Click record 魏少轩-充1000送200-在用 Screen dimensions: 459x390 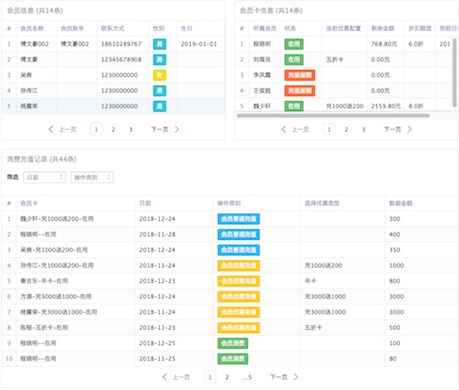tap(57, 219)
